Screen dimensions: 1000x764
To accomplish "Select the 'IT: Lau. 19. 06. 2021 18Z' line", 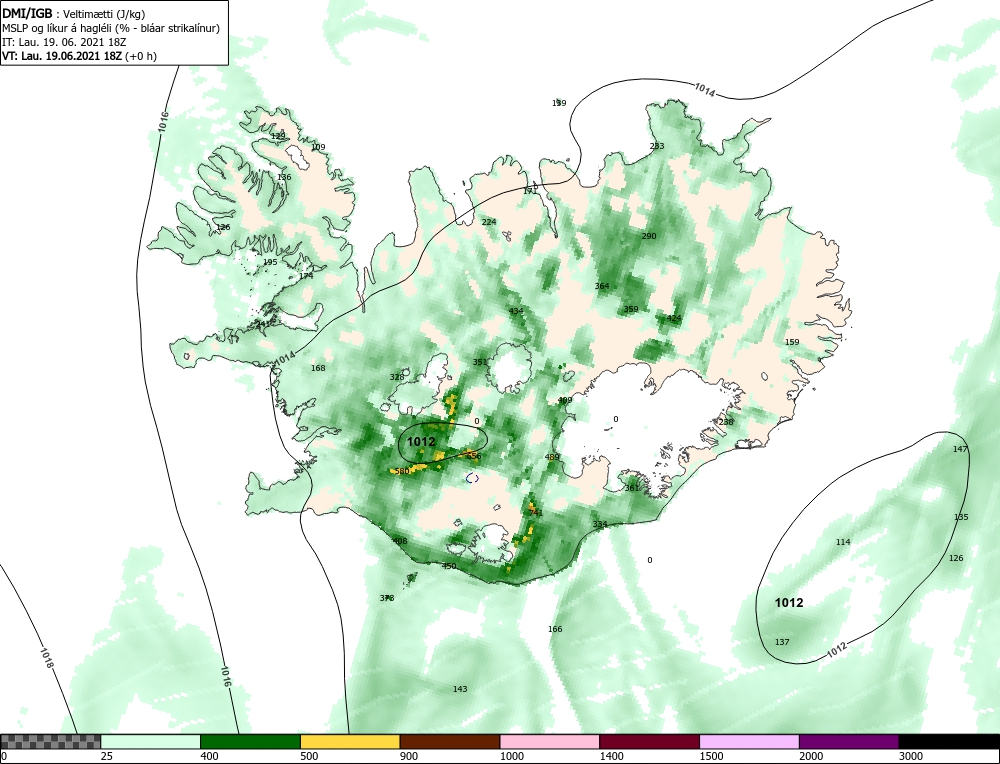I will click(x=64, y=42).
